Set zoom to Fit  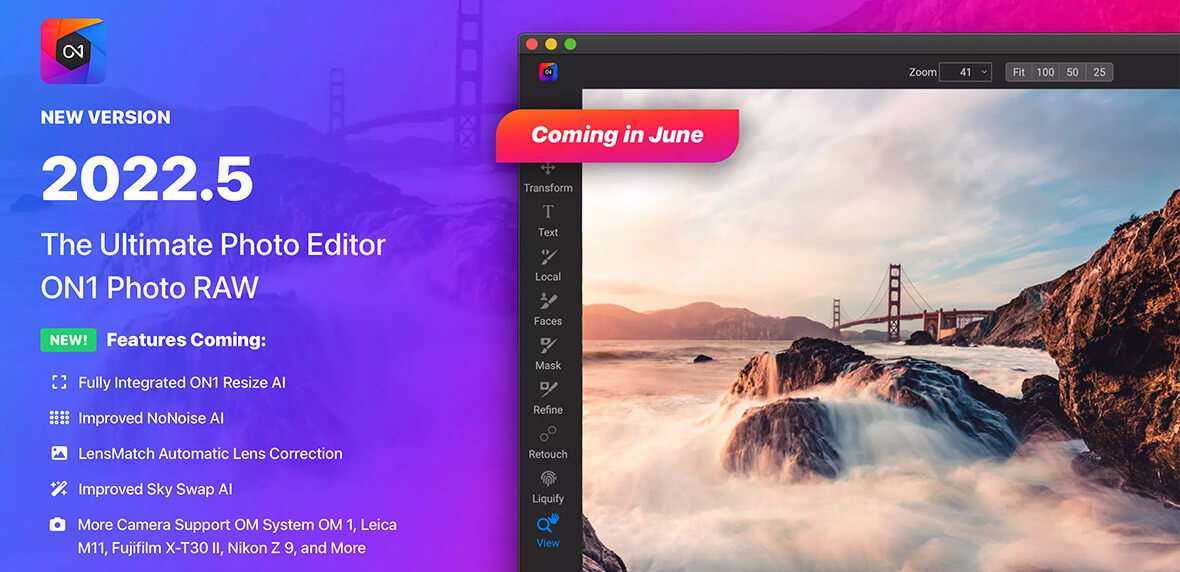pos(1019,72)
